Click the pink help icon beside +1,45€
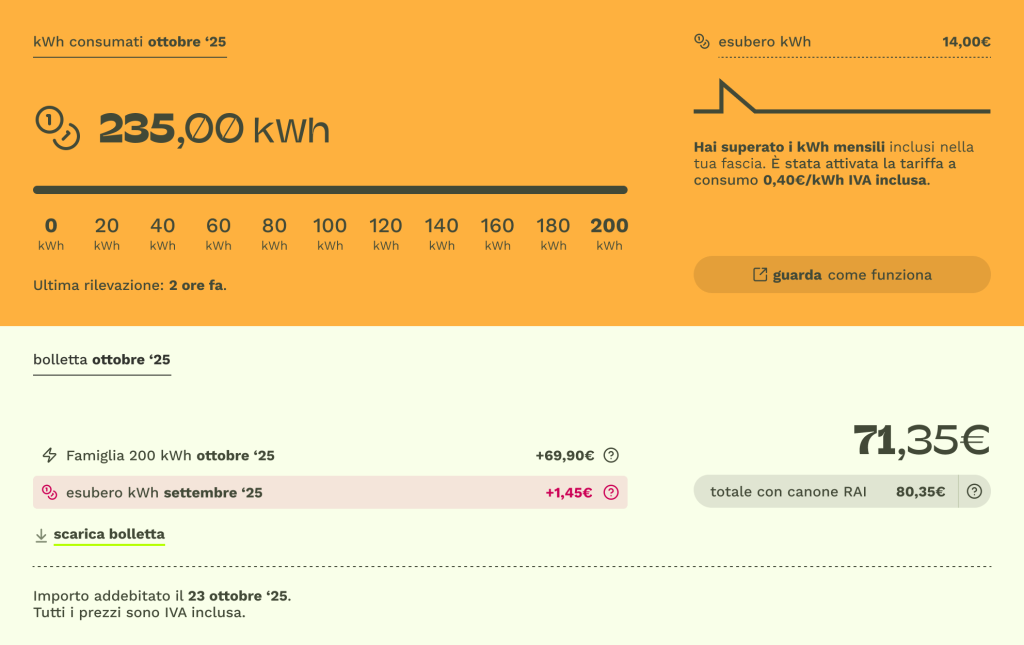This screenshot has width=1024, height=645. (x=611, y=492)
